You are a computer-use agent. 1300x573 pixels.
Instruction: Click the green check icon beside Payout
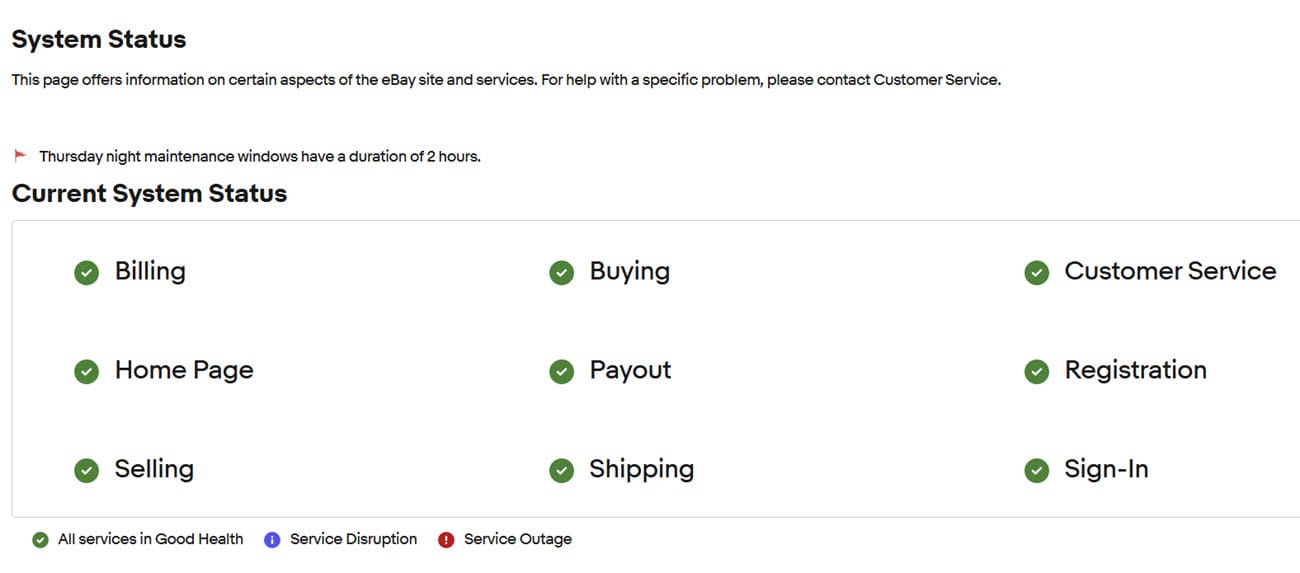tap(562, 371)
